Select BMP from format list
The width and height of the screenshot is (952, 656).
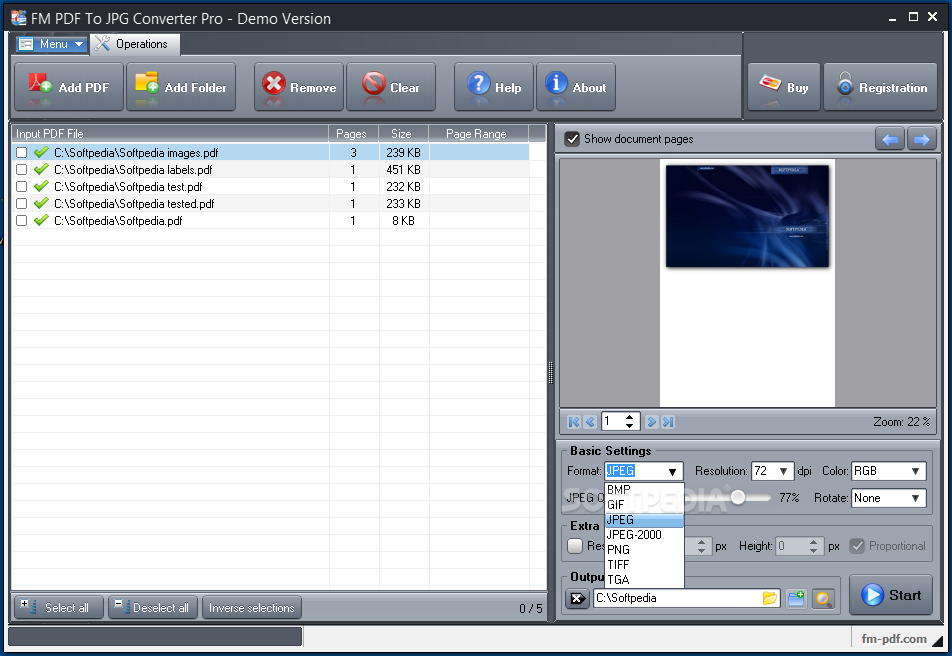(644, 490)
